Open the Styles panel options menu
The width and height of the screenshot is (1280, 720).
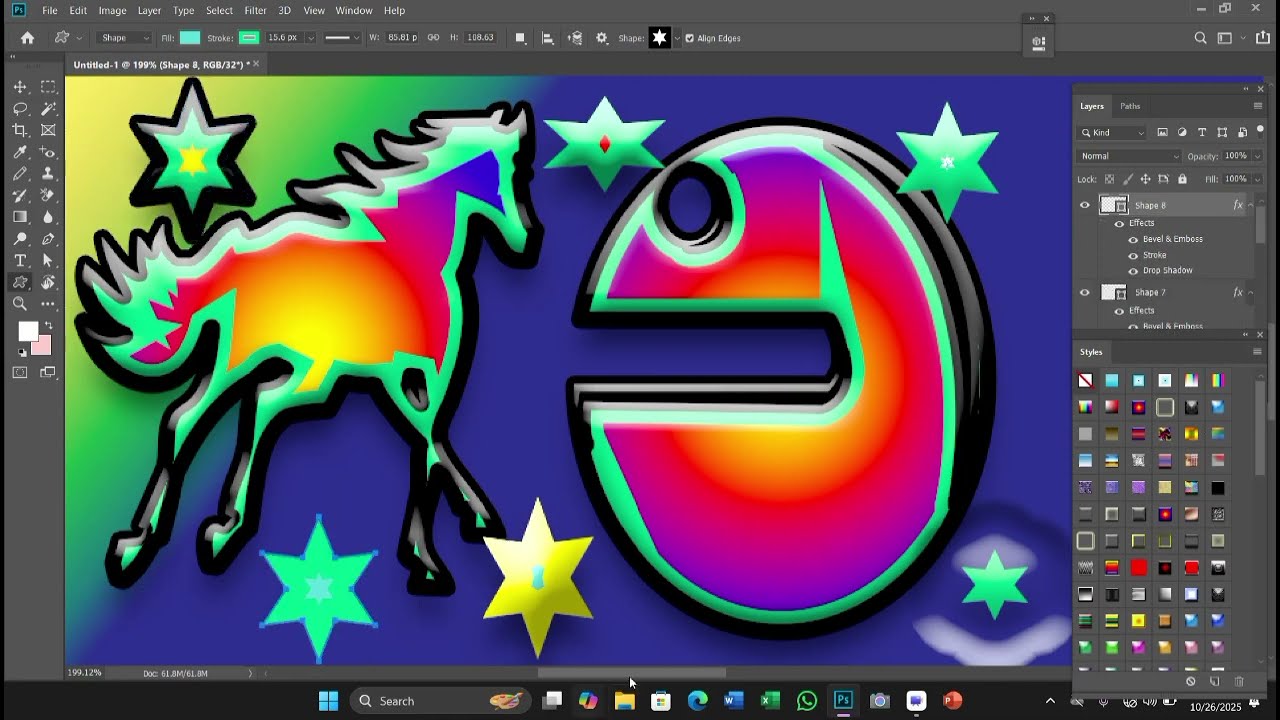point(1257,352)
